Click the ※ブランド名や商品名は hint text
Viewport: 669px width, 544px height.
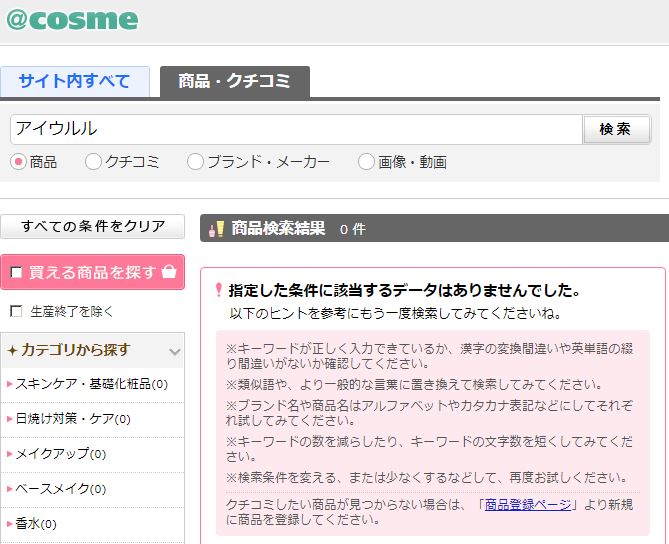point(429,413)
